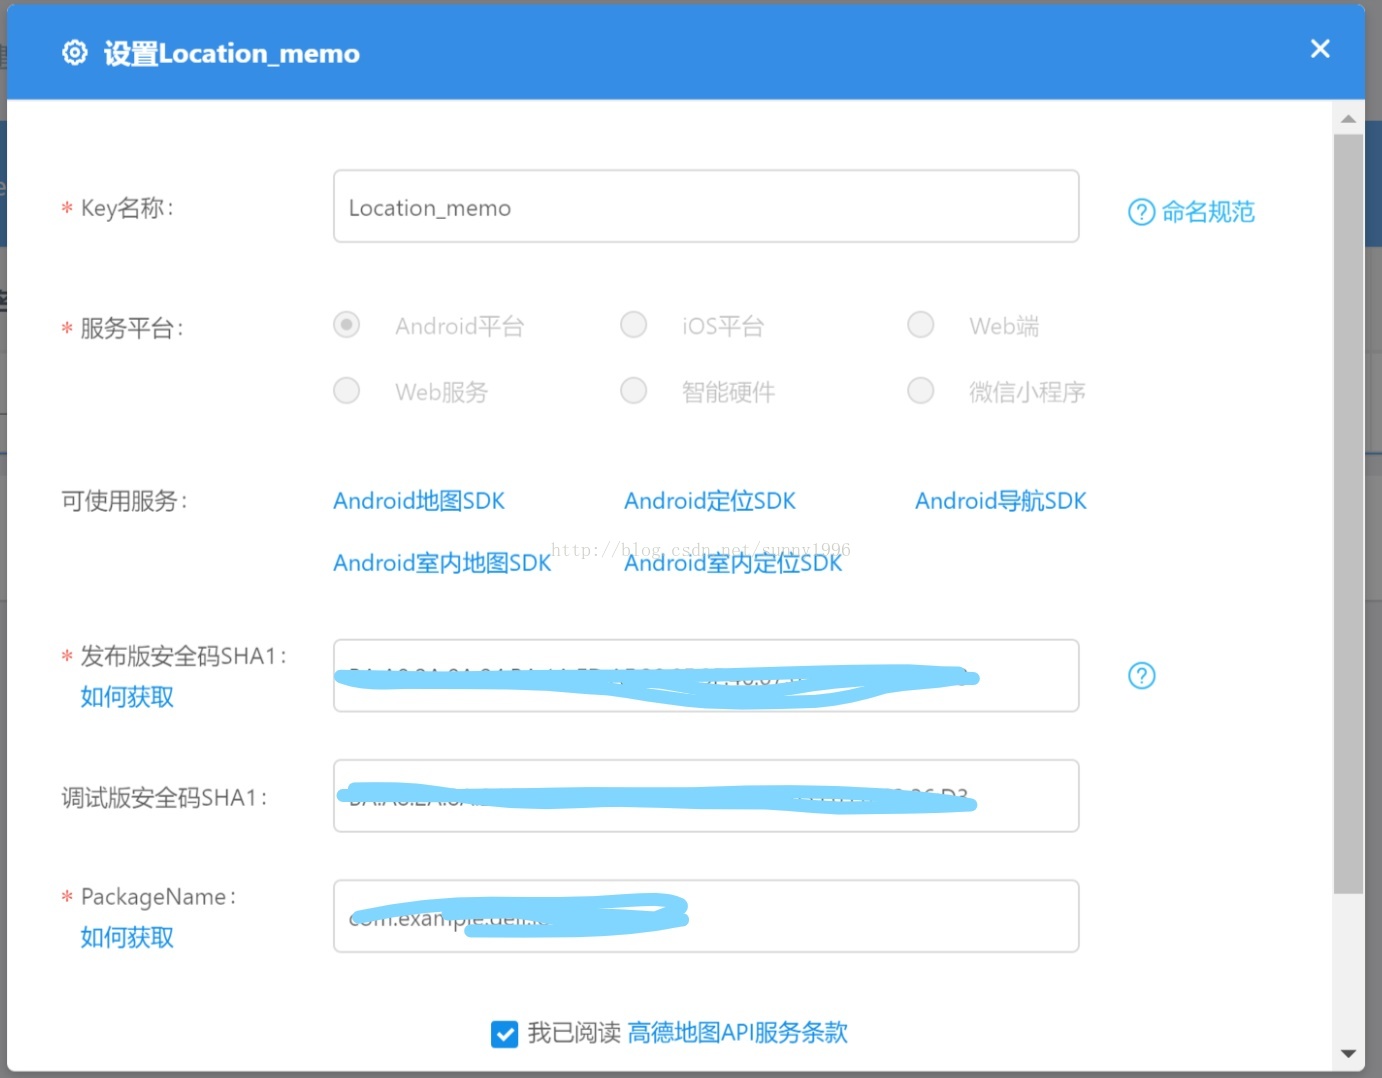The width and height of the screenshot is (1382, 1078).
Task: Choose the iOS平台 radio option
Action: tap(634, 325)
